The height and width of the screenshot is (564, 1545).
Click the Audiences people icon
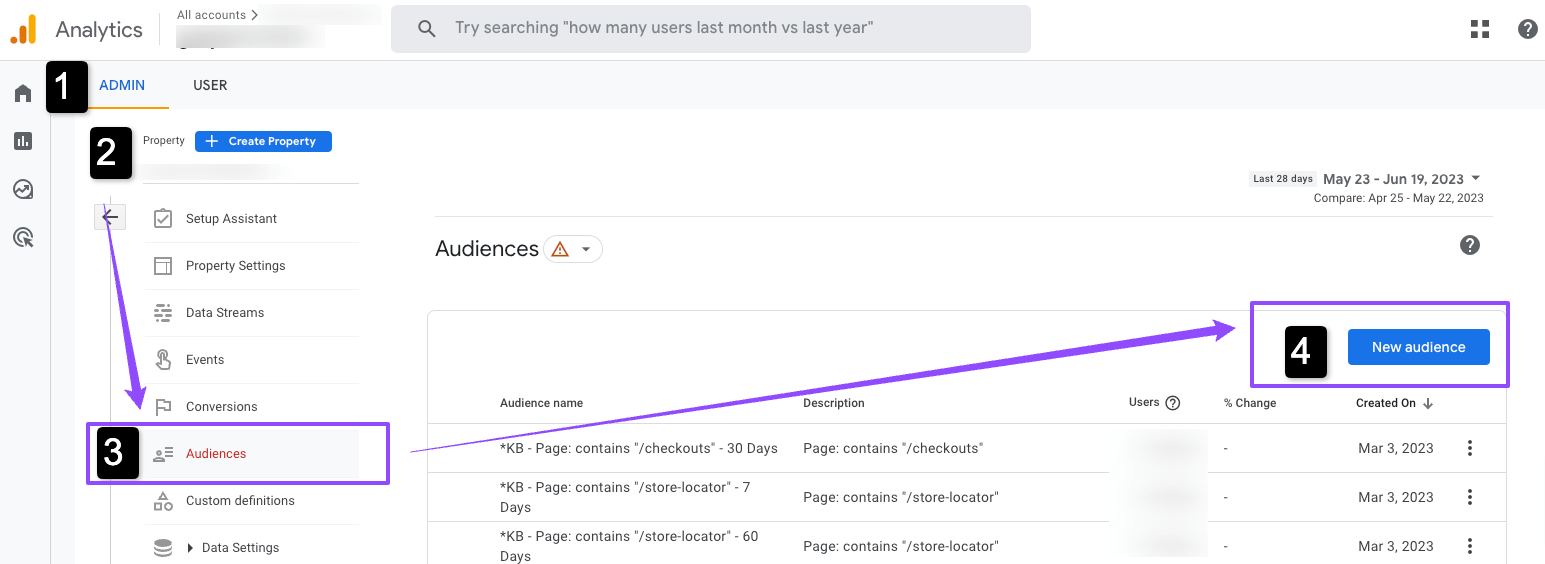[163, 454]
